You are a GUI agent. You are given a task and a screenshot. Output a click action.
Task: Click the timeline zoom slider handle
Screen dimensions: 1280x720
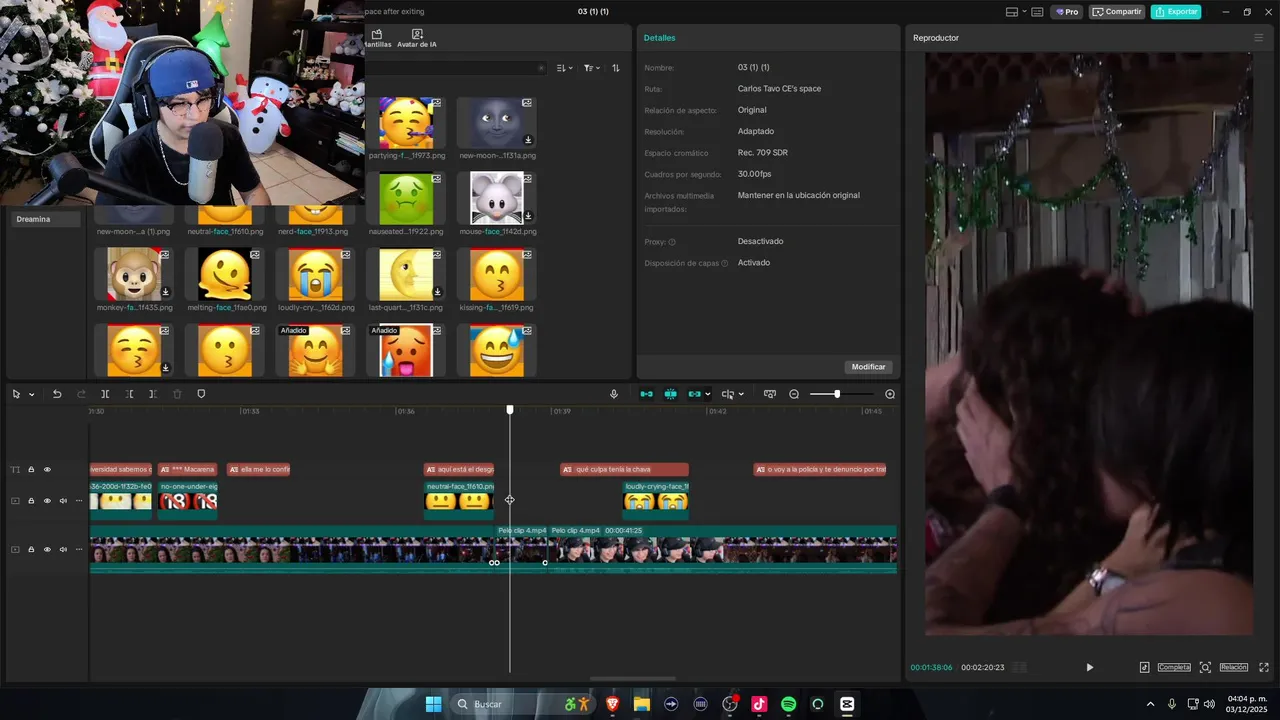point(837,394)
